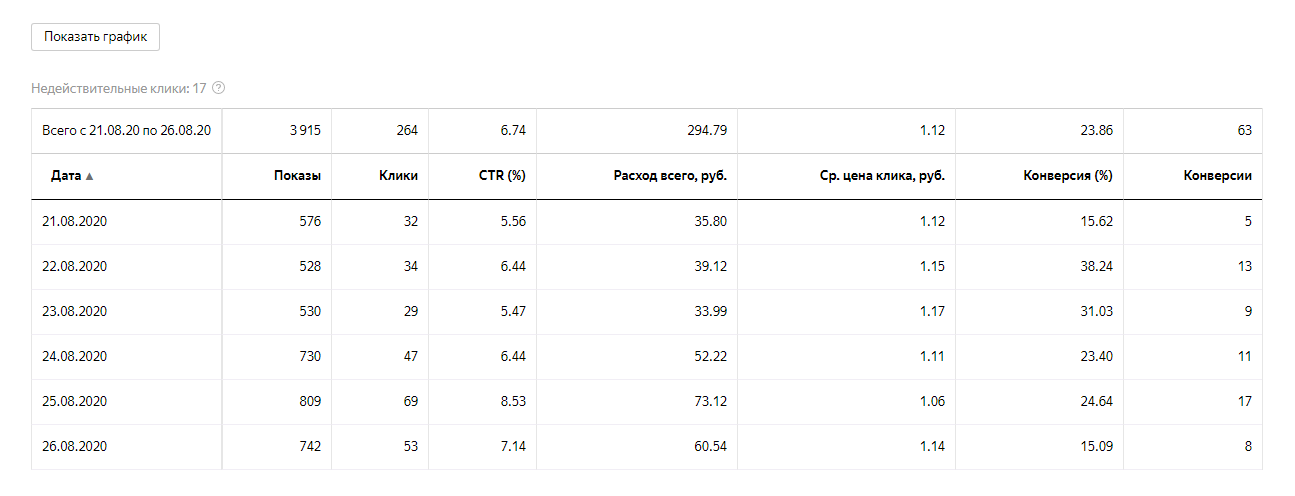Image resolution: width=1295 pixels, height=496 pixels.
Task: Sort by CTR (%) column header
Action: click(503, 176)
